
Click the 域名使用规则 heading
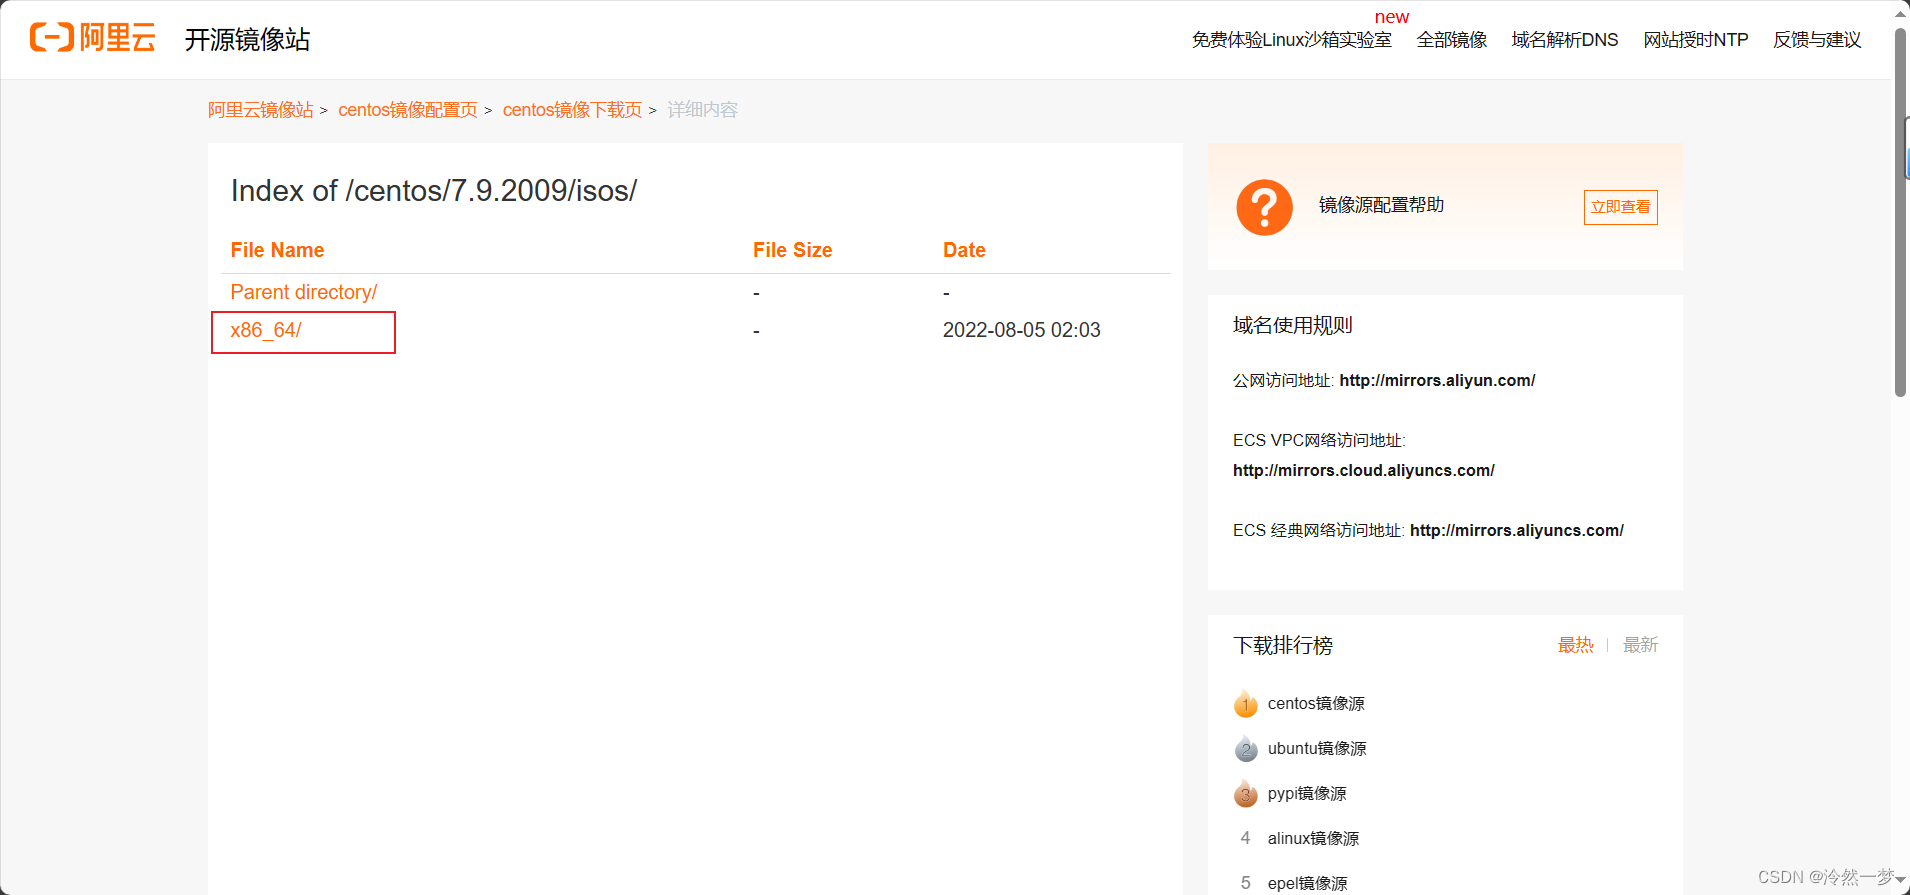(1292, 325)
